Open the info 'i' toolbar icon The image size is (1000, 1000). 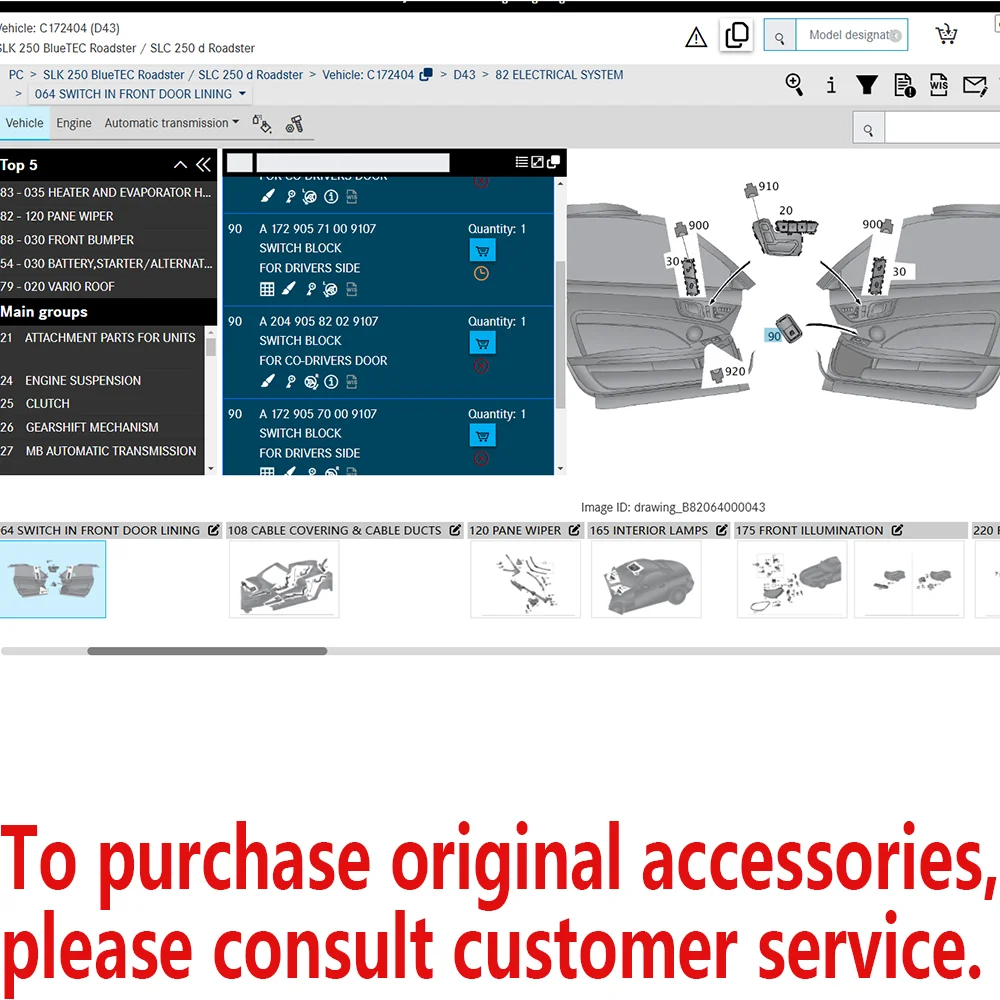click(x=830, y=85)
